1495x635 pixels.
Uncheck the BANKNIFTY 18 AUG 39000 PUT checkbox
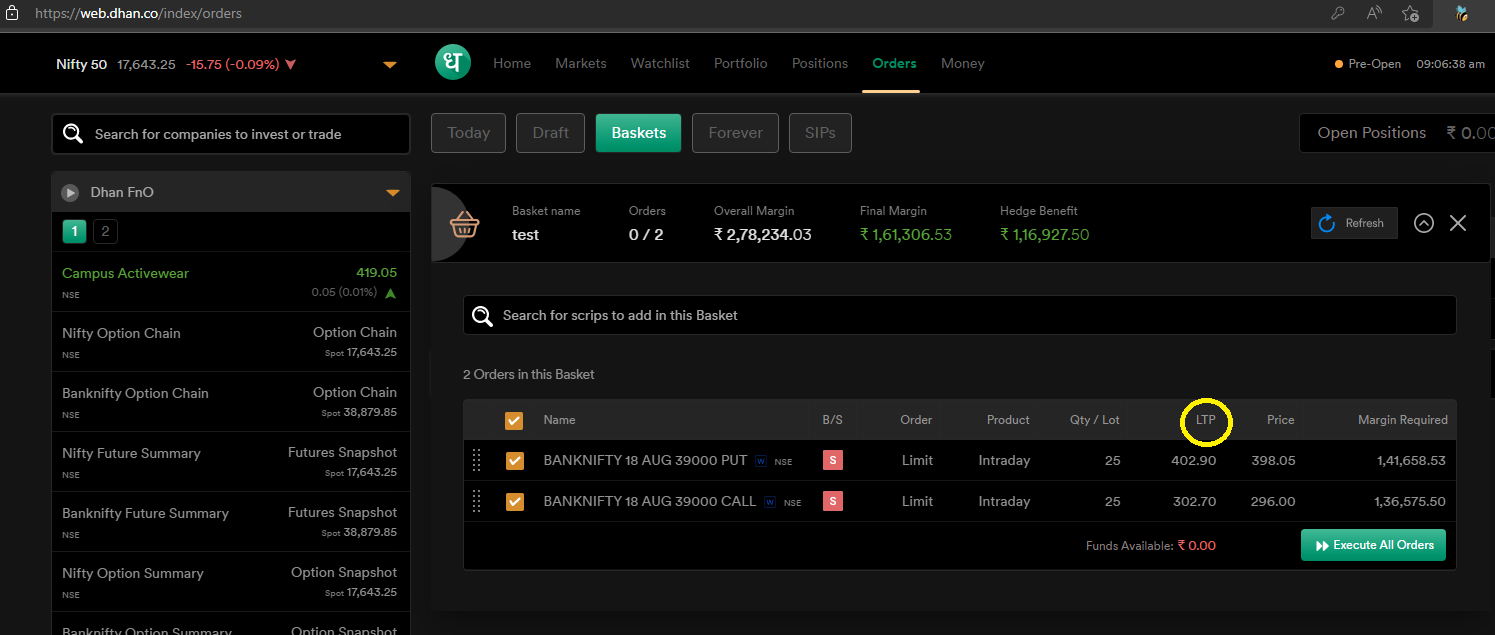click(514, 461)
